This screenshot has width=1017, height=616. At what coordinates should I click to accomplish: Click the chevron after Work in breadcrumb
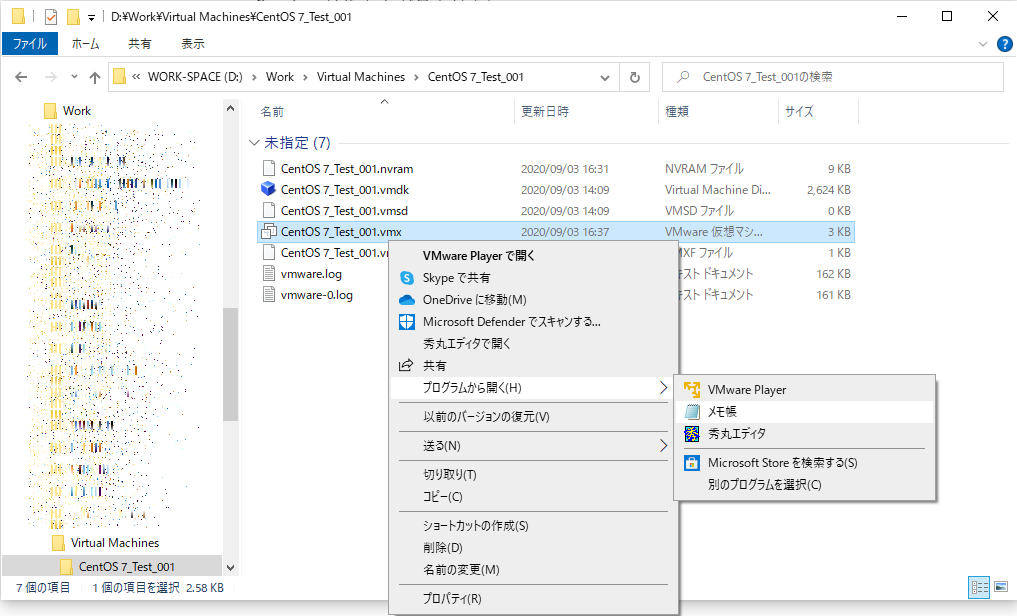tap(305, 77)
